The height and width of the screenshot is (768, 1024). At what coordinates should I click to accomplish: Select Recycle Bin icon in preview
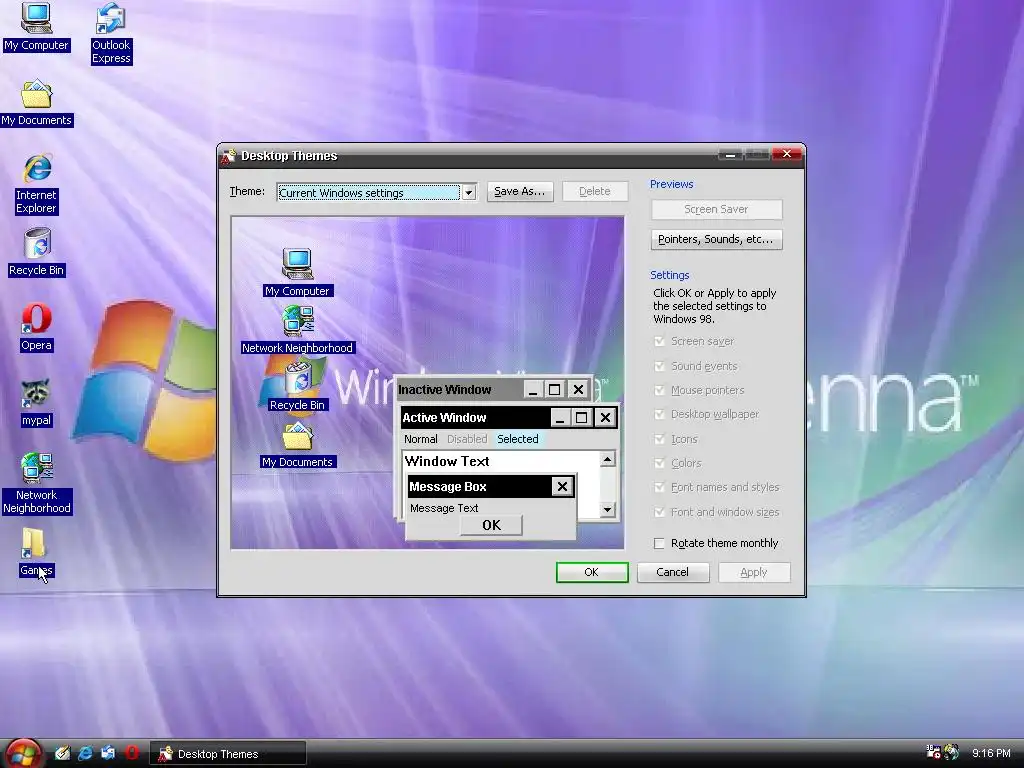click(298, 387)
